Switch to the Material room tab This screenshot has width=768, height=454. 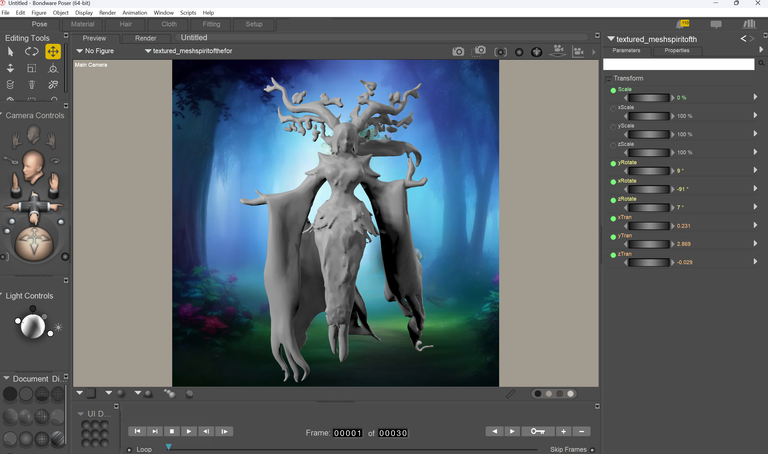tap(82, 24)
